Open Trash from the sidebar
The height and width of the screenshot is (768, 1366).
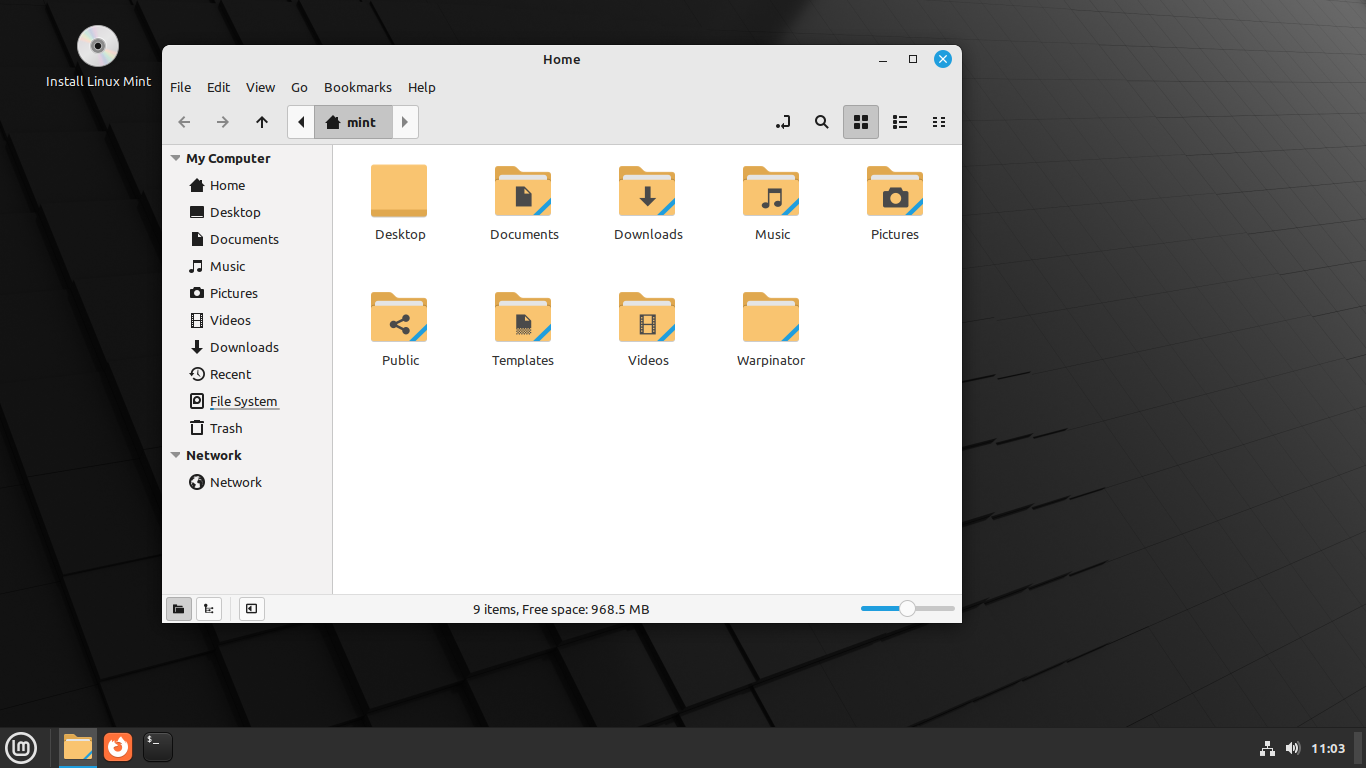click(224, 427)
